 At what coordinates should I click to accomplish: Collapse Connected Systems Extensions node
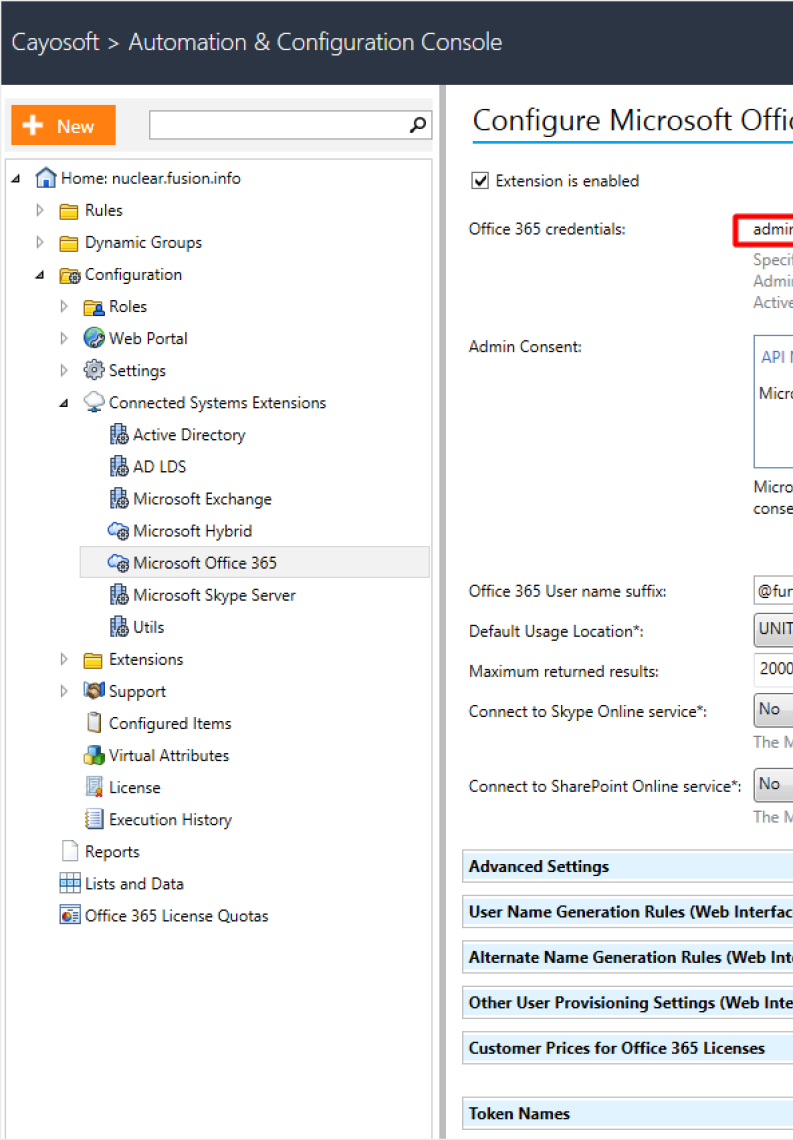(64, 403)
